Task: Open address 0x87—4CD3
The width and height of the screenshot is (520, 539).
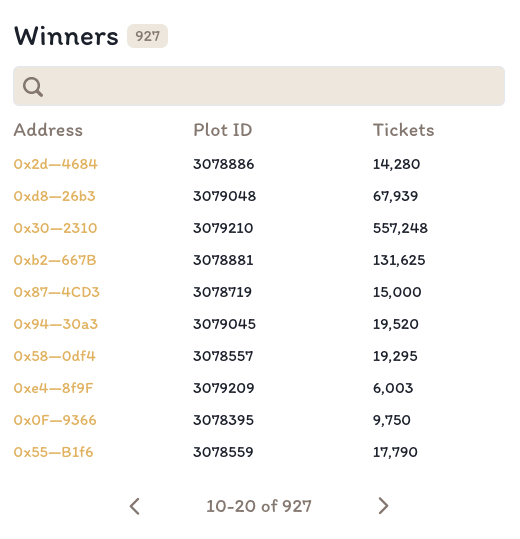Action: [56, 292]
